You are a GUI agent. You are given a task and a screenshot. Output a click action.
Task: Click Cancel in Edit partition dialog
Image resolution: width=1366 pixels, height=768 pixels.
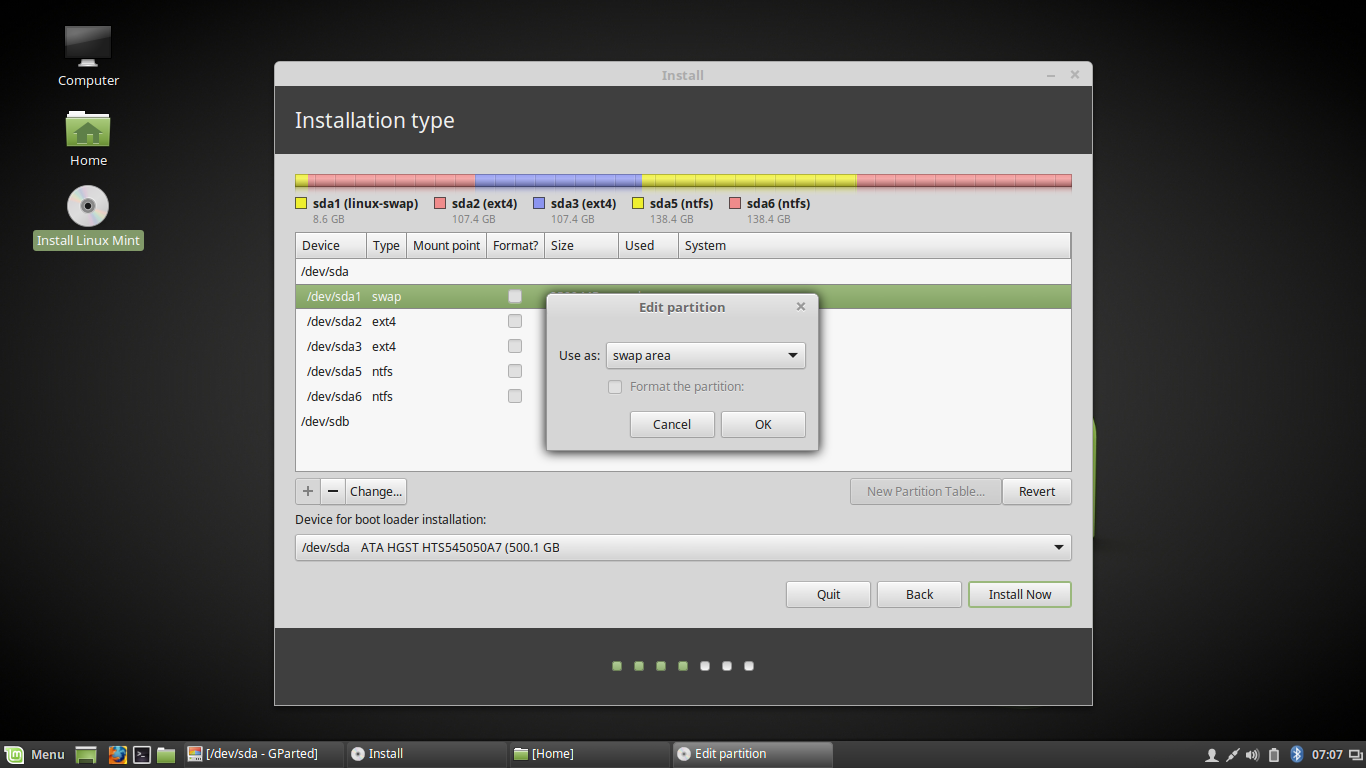pyautogui.click(x=672, y=424)
